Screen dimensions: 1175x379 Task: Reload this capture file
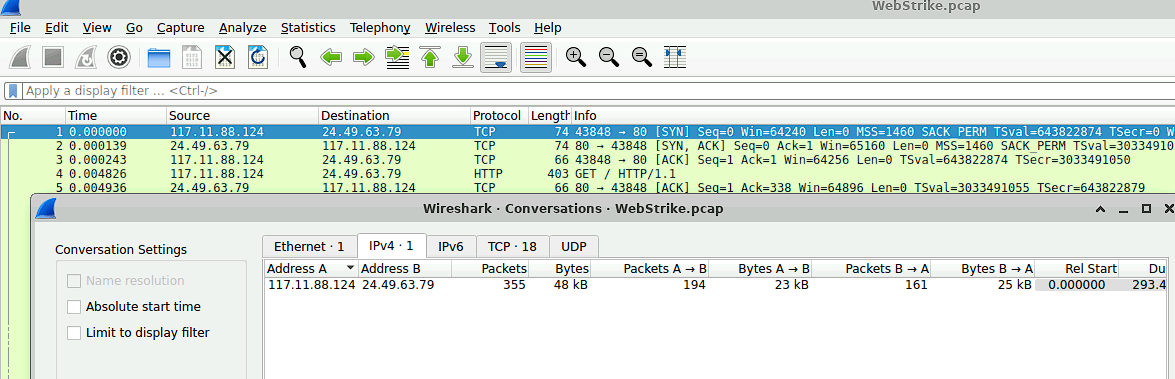(259, 57)
